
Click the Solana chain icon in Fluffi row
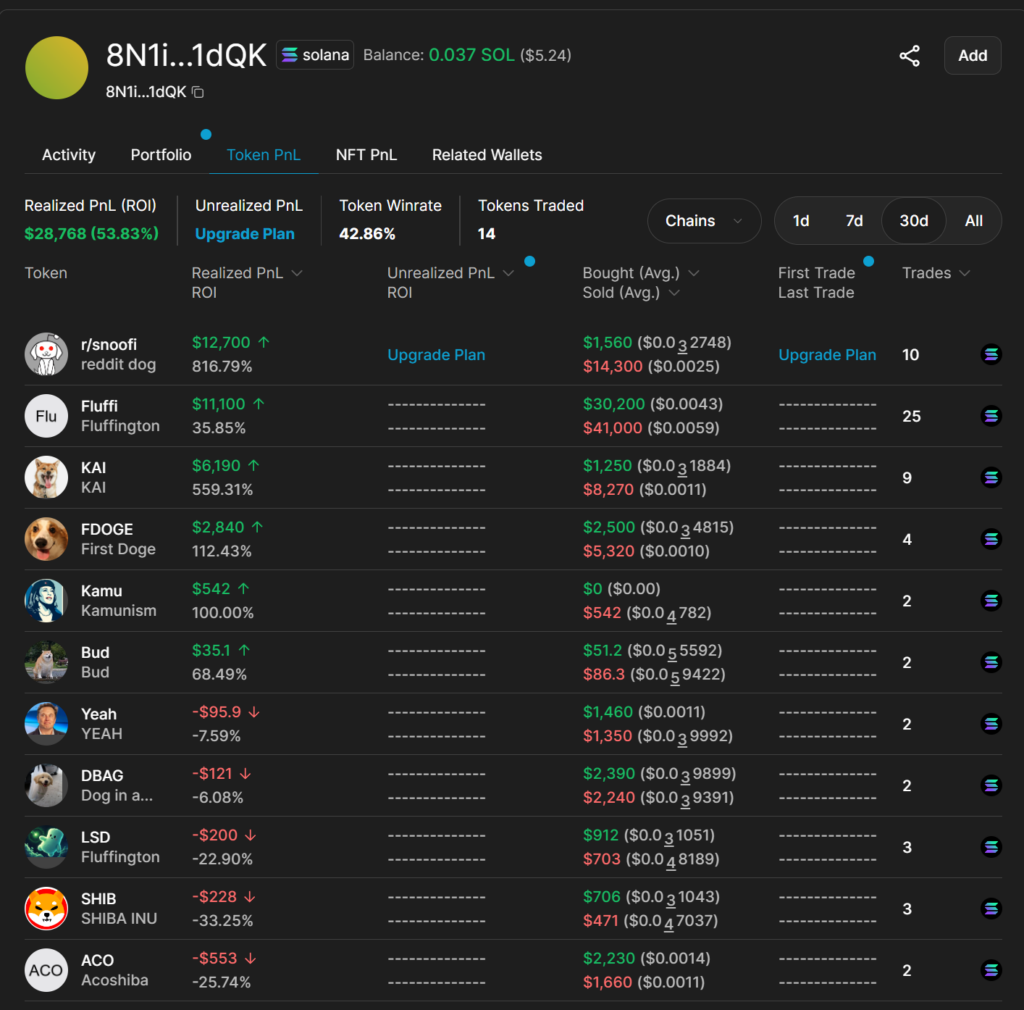click(x=990, y=416)
